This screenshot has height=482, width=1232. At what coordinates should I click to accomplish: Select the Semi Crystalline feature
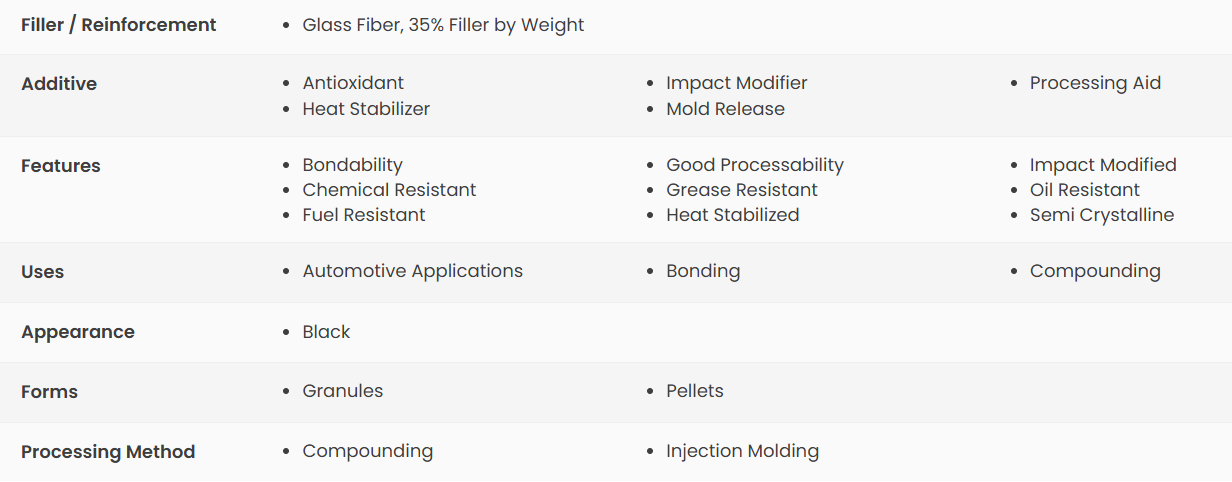(x=1102, y=215)
